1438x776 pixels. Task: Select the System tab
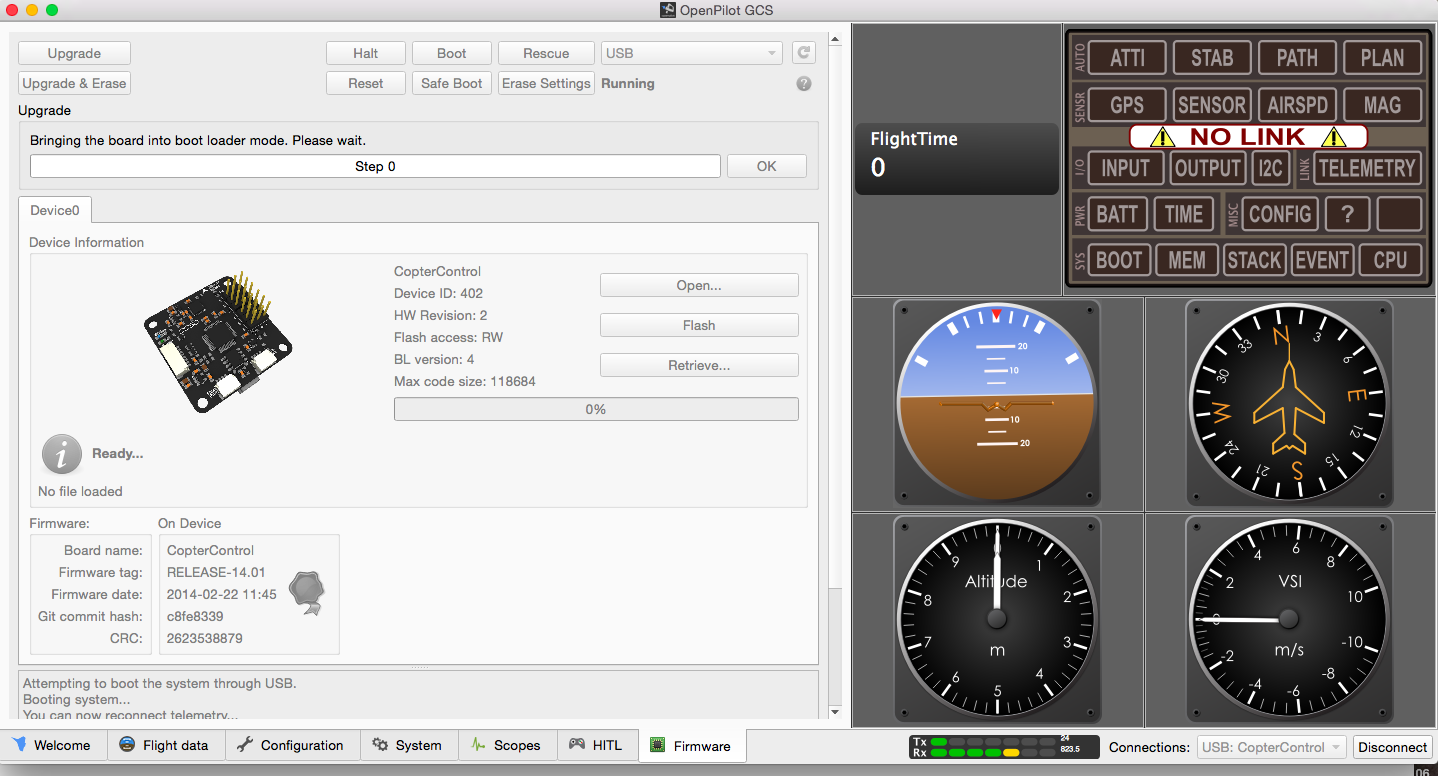(x=407, y=745)
